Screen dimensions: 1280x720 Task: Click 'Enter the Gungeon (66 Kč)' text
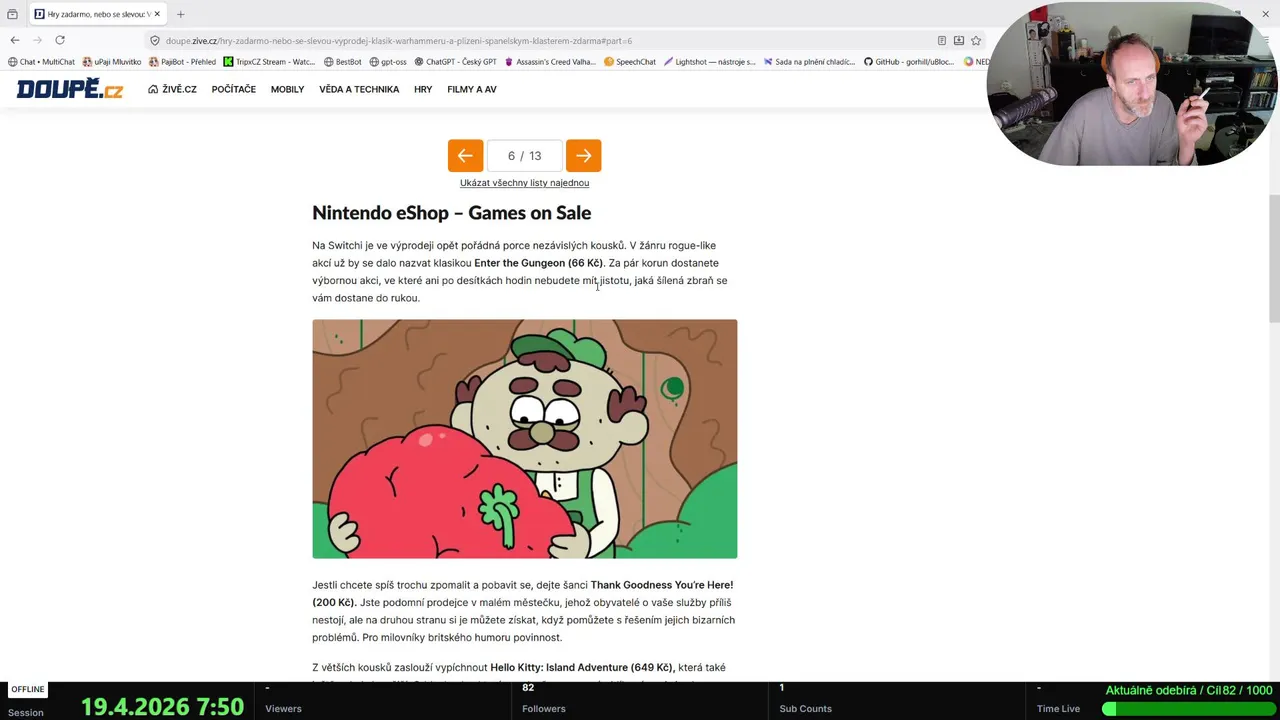coord(538,263)
